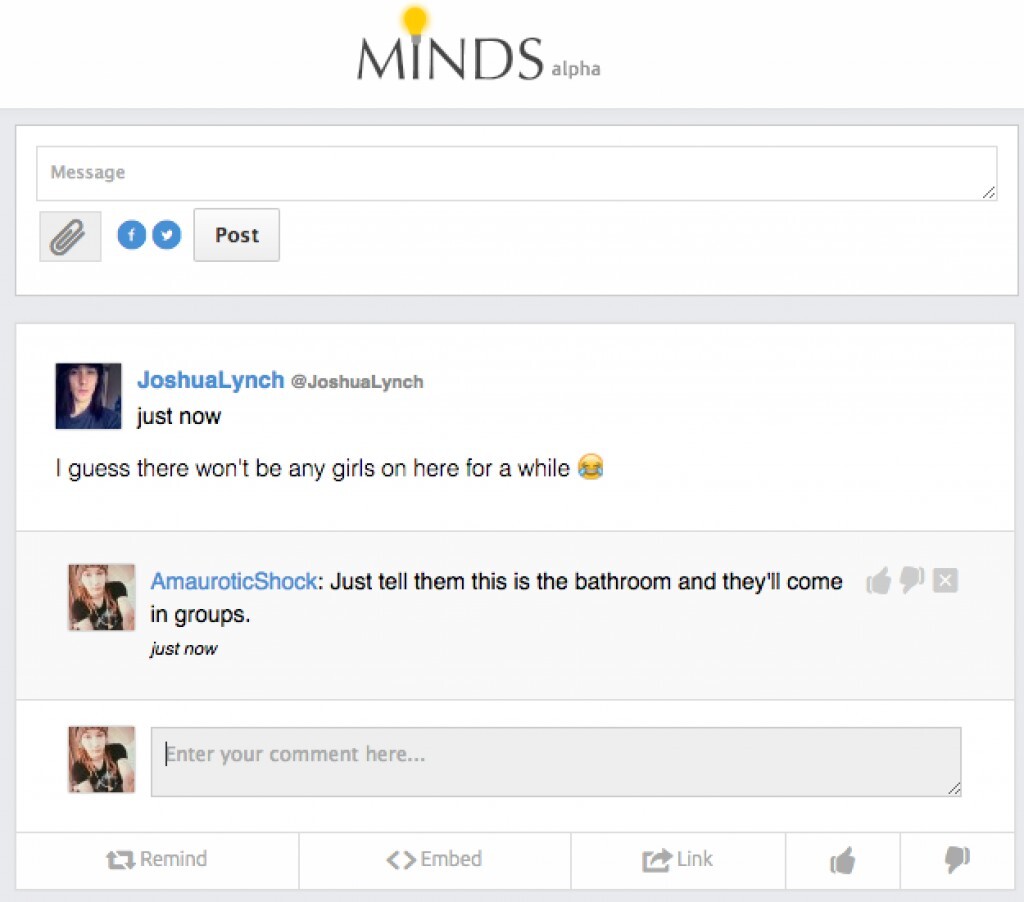Image resolution: width=1024 pixels, height=902 pixels.
Task: Click AmauroticShock's avatar beside the comment
Action: click(x=102, y=598)
